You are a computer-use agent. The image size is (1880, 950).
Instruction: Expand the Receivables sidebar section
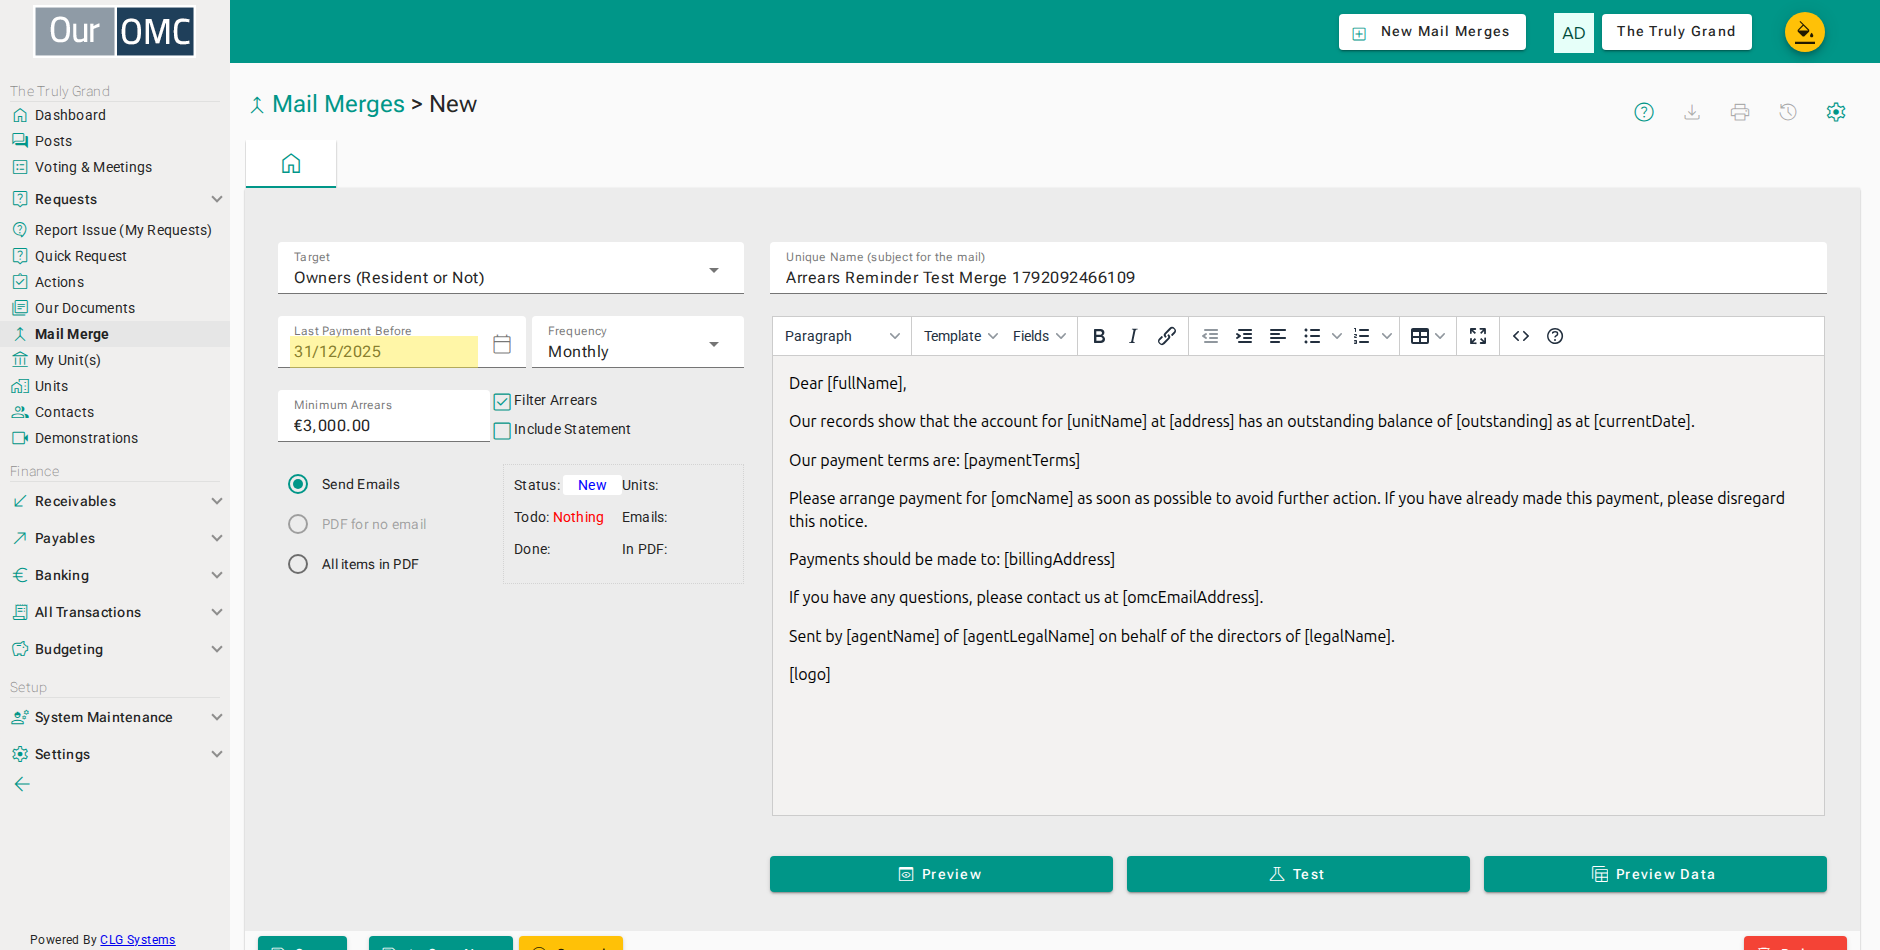116,501
